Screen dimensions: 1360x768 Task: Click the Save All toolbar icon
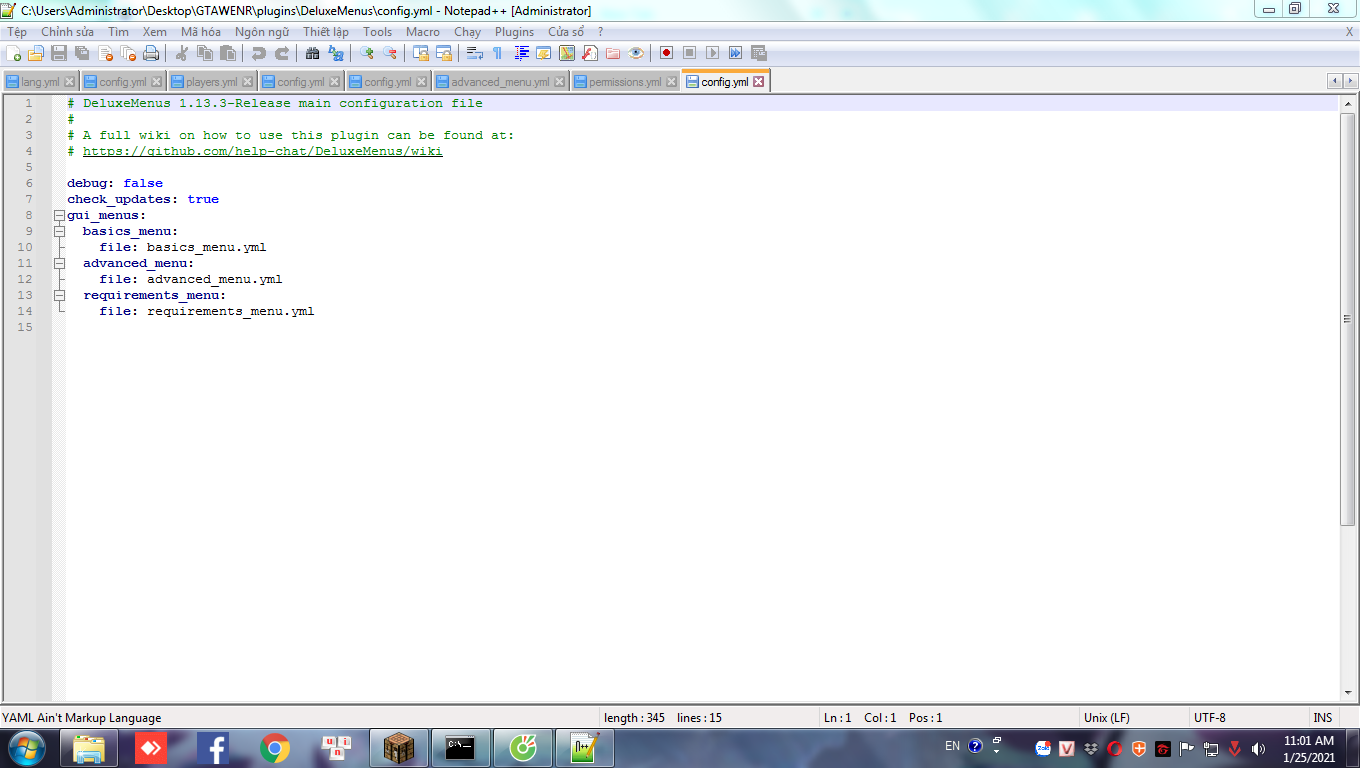tap(82, 53)
